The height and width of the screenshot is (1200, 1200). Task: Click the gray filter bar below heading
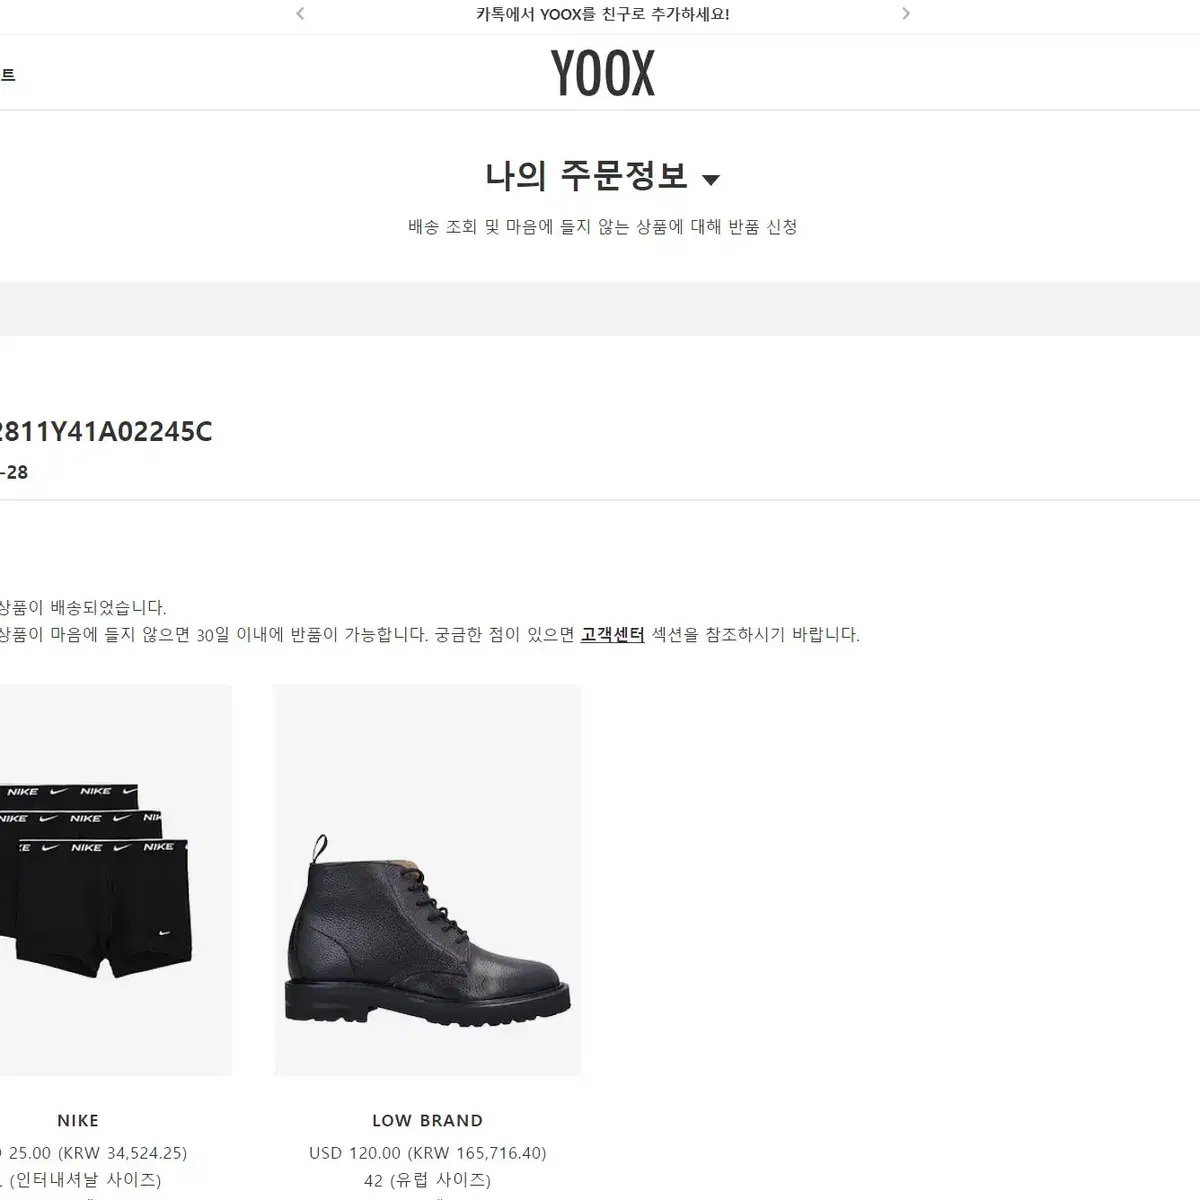coord(600,308)
